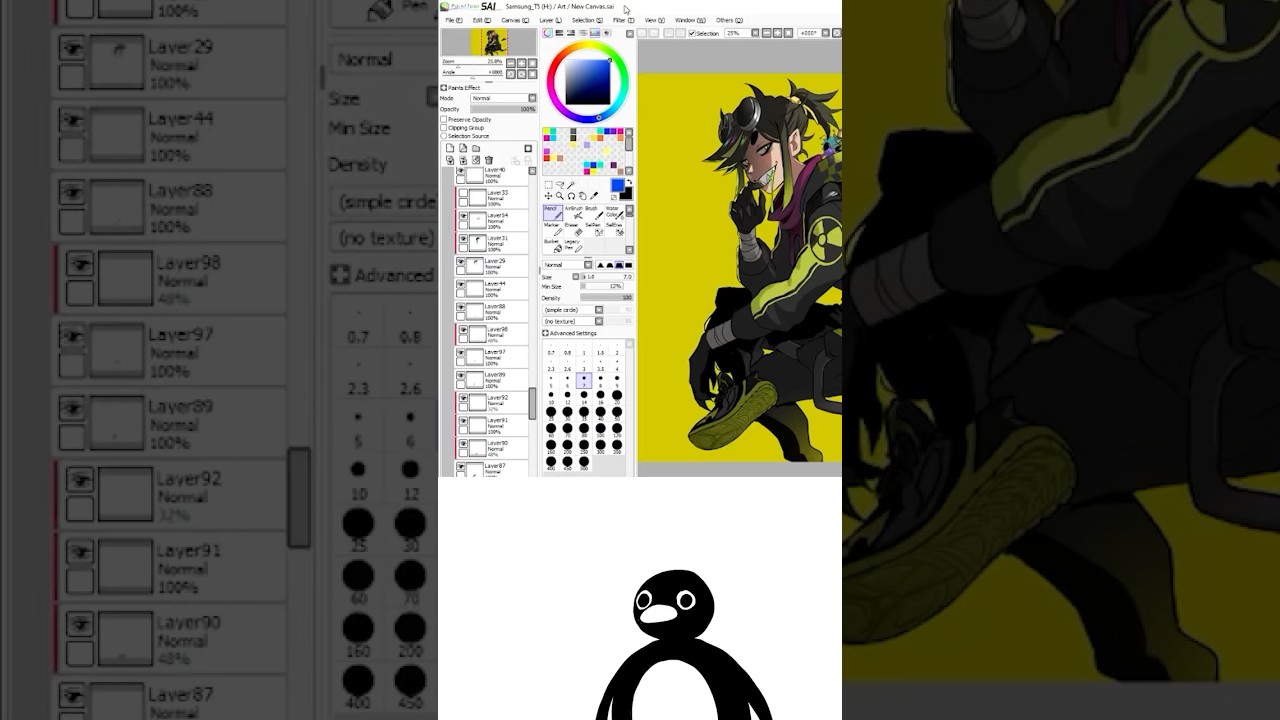Choose brush size preset 20

(x=617, y=397)
